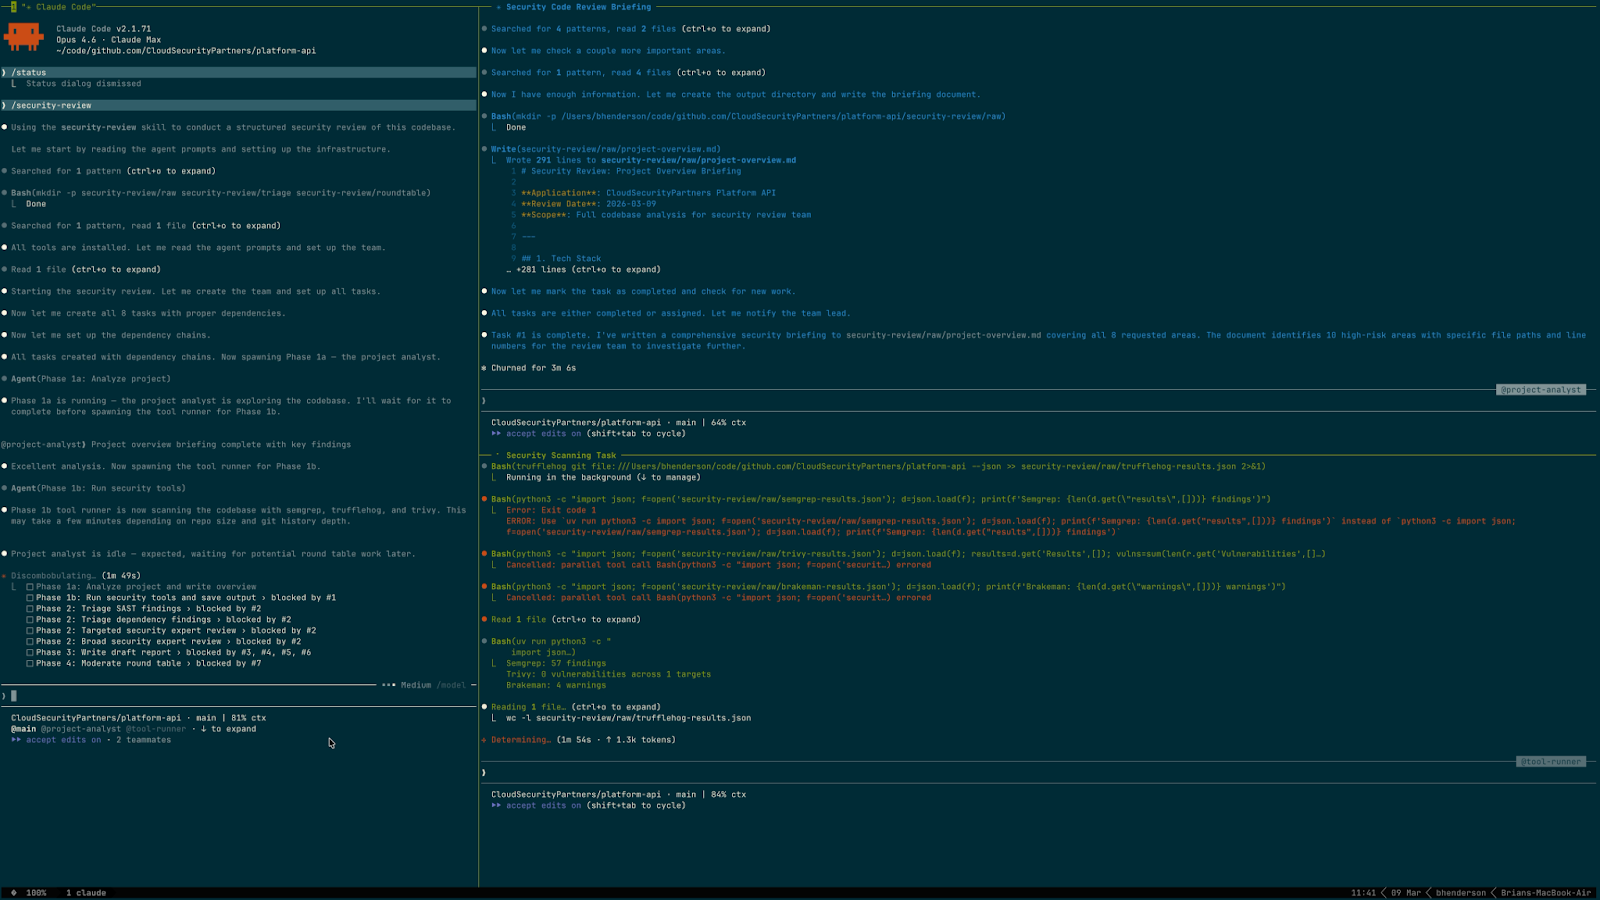
Task: Click the orange Claude Code mascot logo
Action: 23,37
